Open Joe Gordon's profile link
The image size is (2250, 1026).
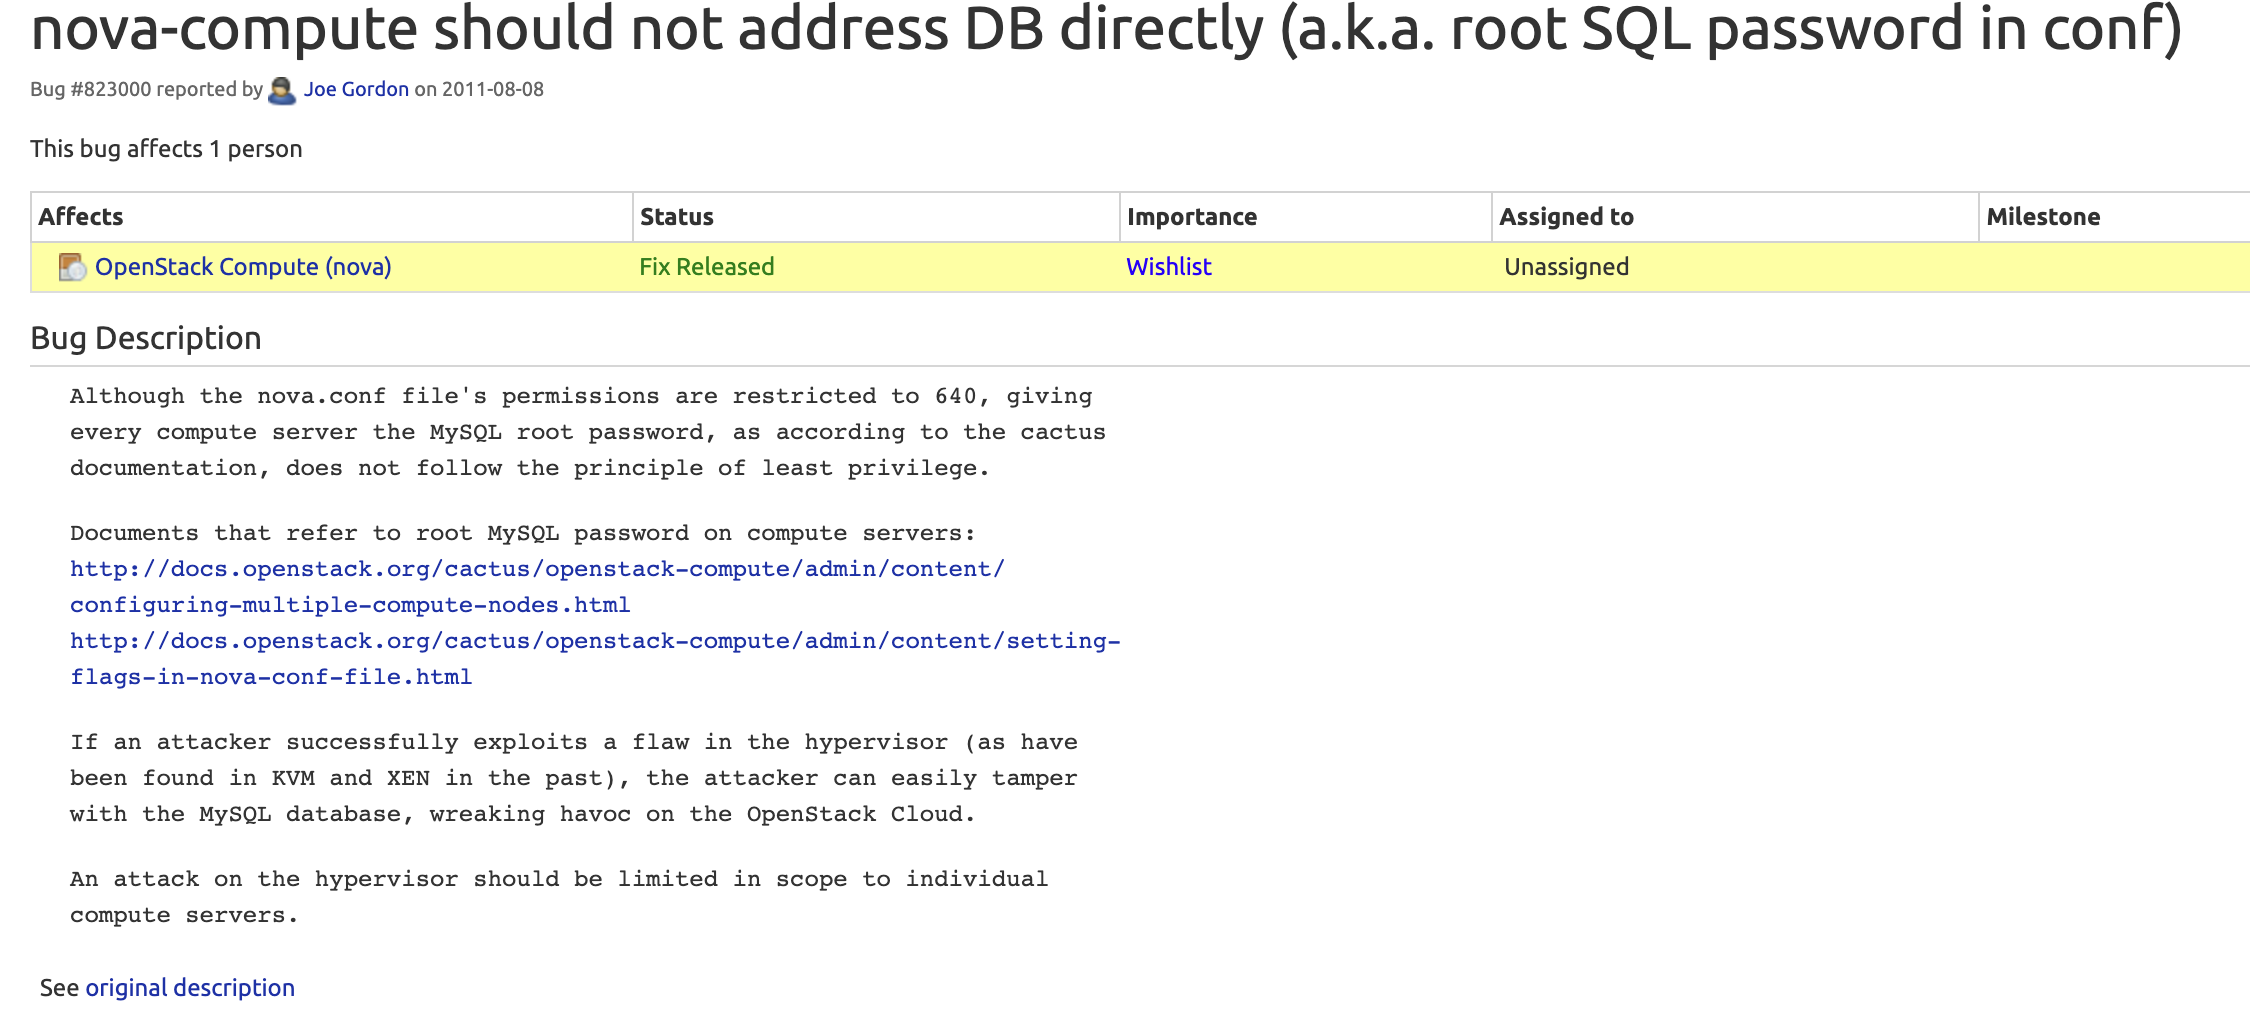coord(356,89)
